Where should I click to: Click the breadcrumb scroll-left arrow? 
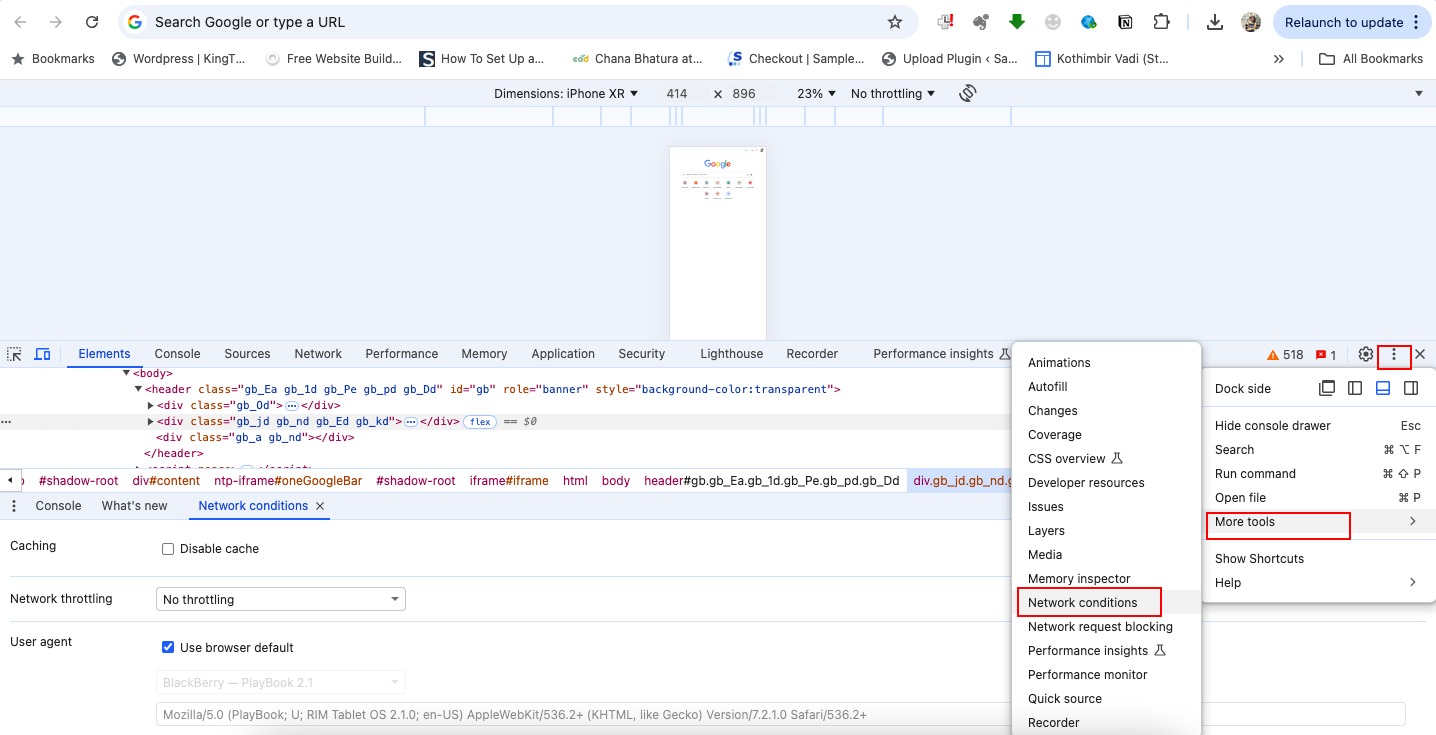click(x=11, y=481)
